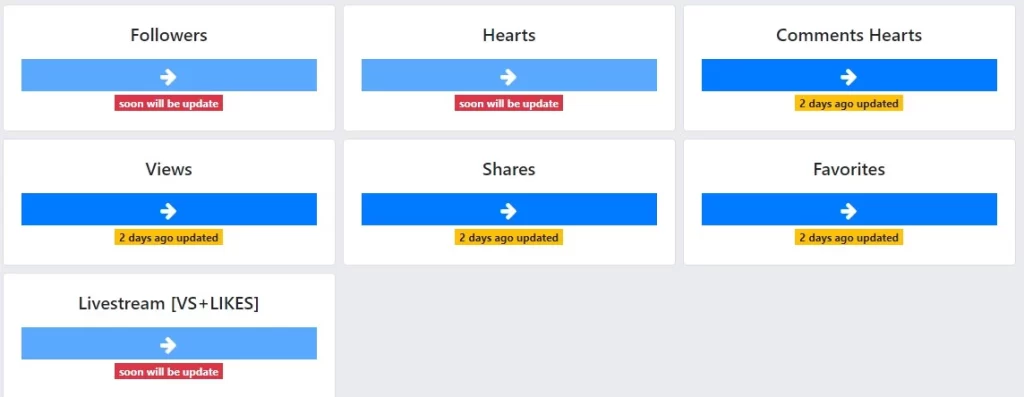Open Shares using its arrow icon
This screenshot has width=1024, height=397.
[x=509, y=211]
